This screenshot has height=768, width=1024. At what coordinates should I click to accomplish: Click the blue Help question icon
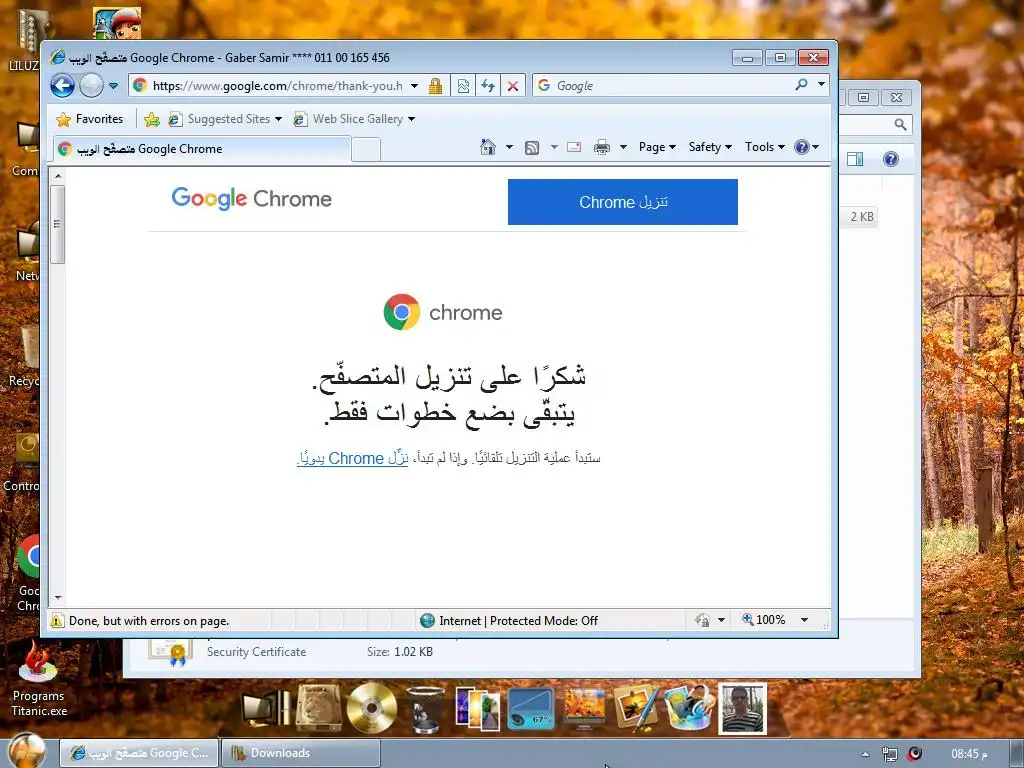(802, 147)
